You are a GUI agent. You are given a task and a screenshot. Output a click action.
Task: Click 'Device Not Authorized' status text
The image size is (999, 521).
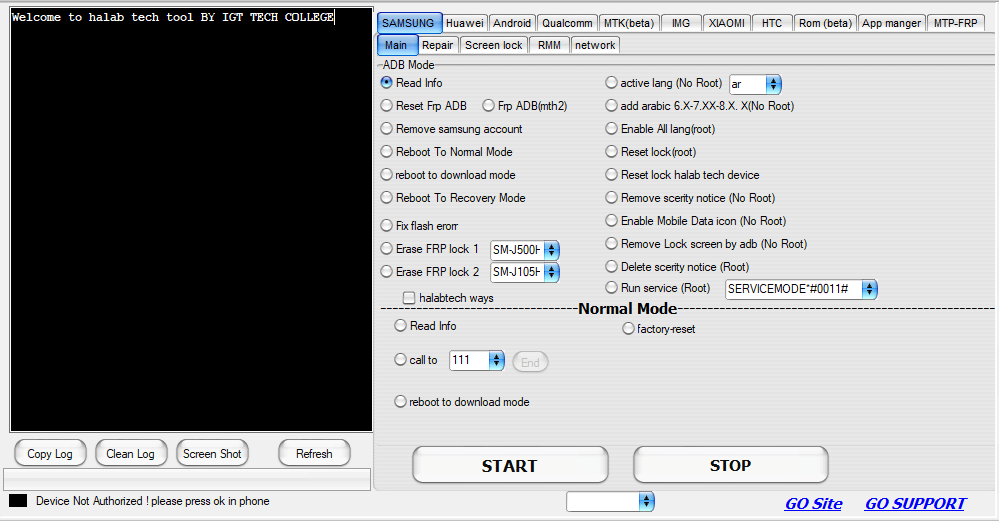152,501
